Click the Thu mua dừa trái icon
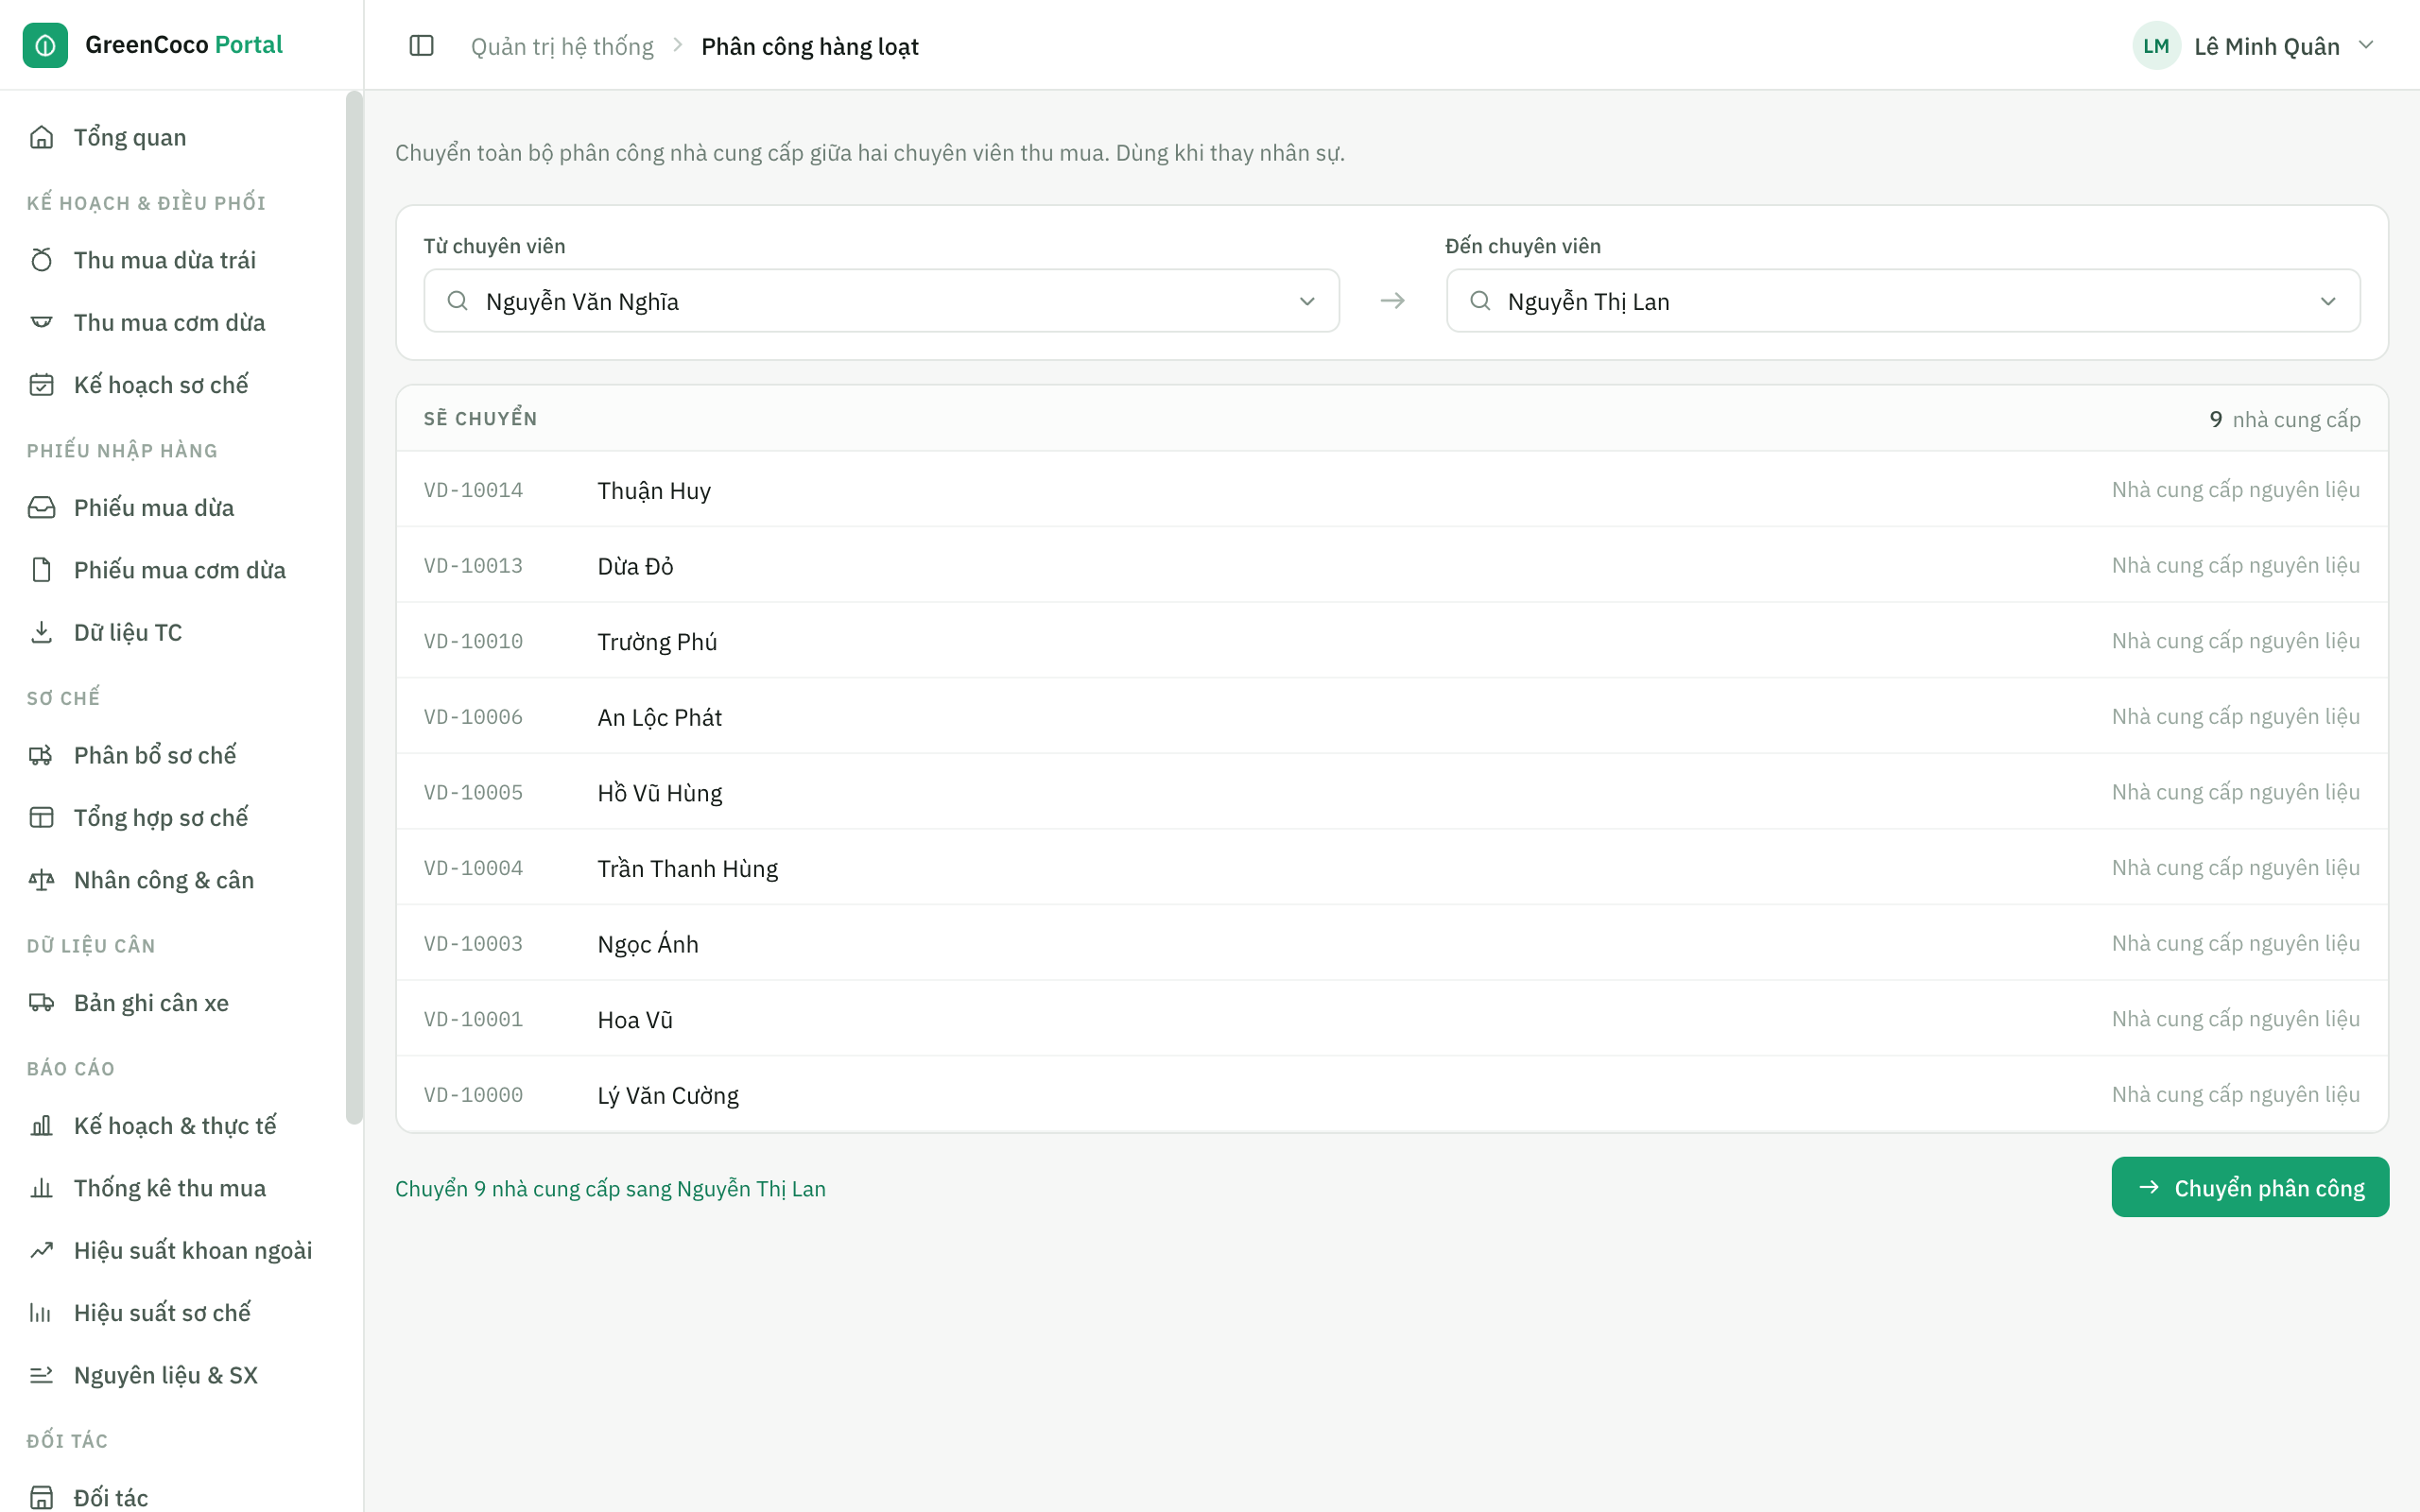The image size is (2420, 1512). pos(41,260)
